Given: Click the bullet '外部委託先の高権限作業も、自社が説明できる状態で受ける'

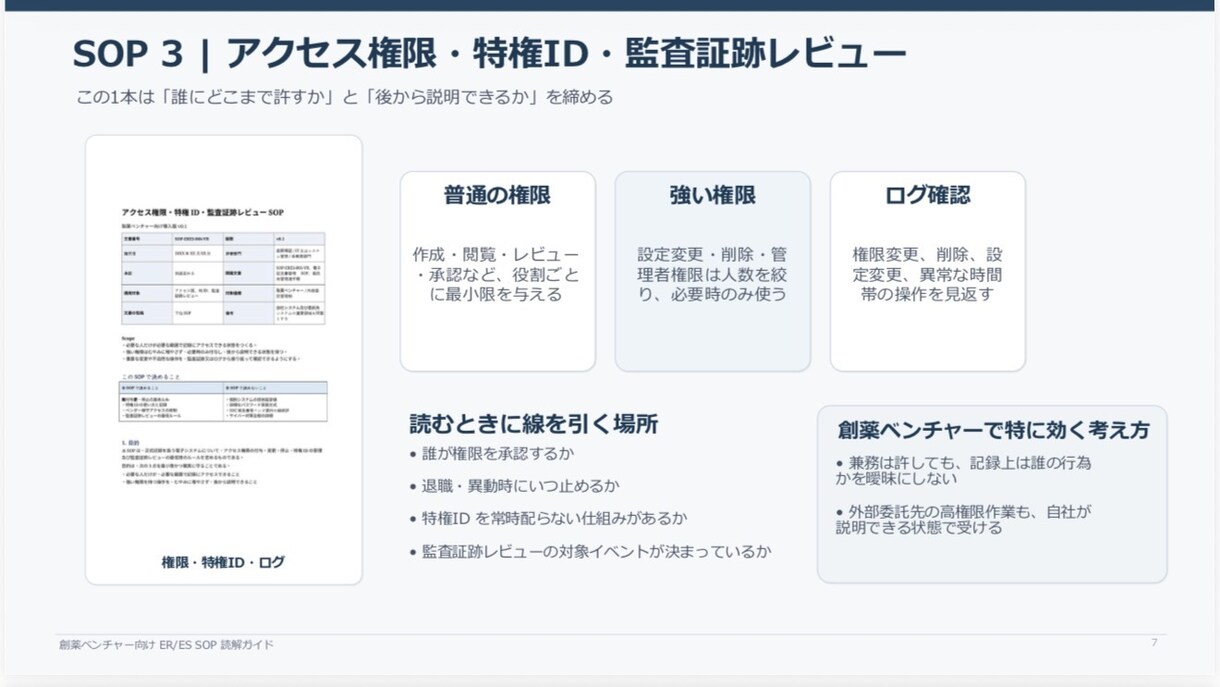Looking at the screenshot, I should tap(964, 520).
